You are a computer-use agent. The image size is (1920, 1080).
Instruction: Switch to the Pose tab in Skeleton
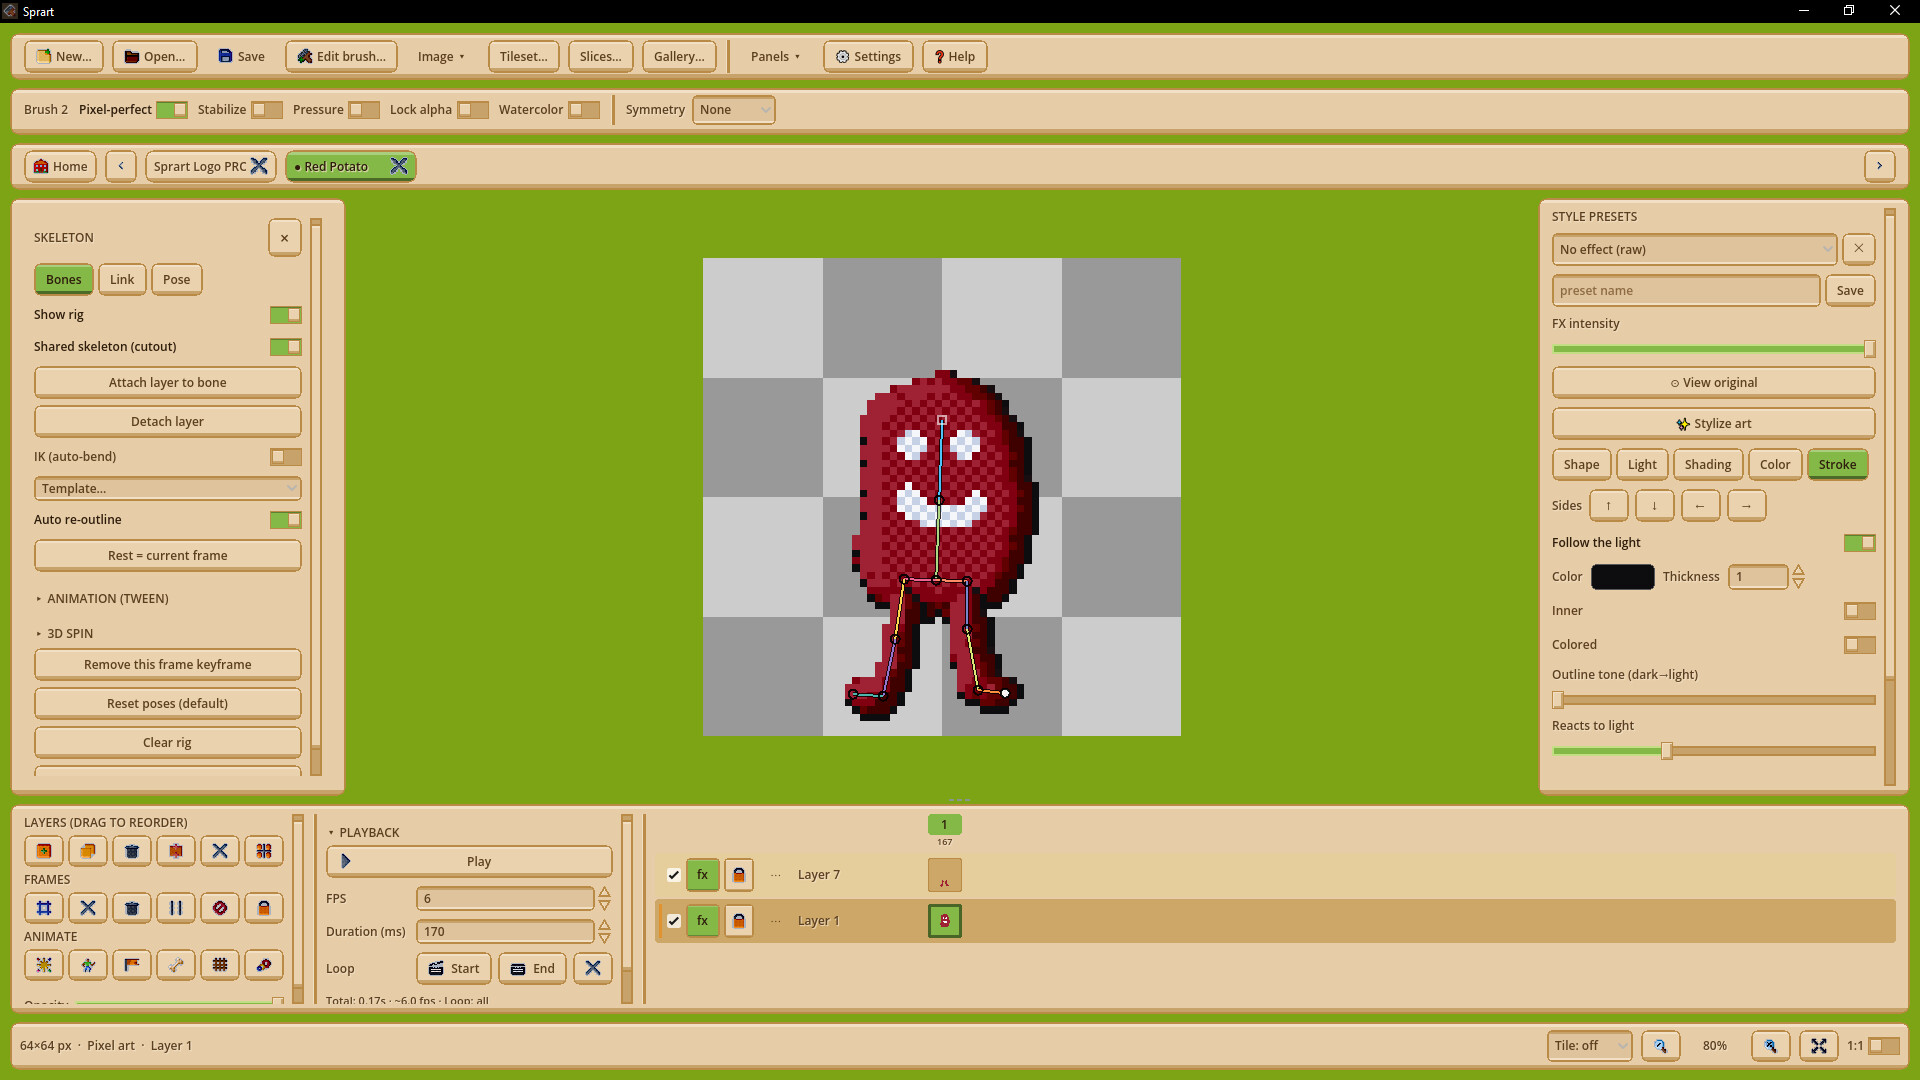[177, 280]
